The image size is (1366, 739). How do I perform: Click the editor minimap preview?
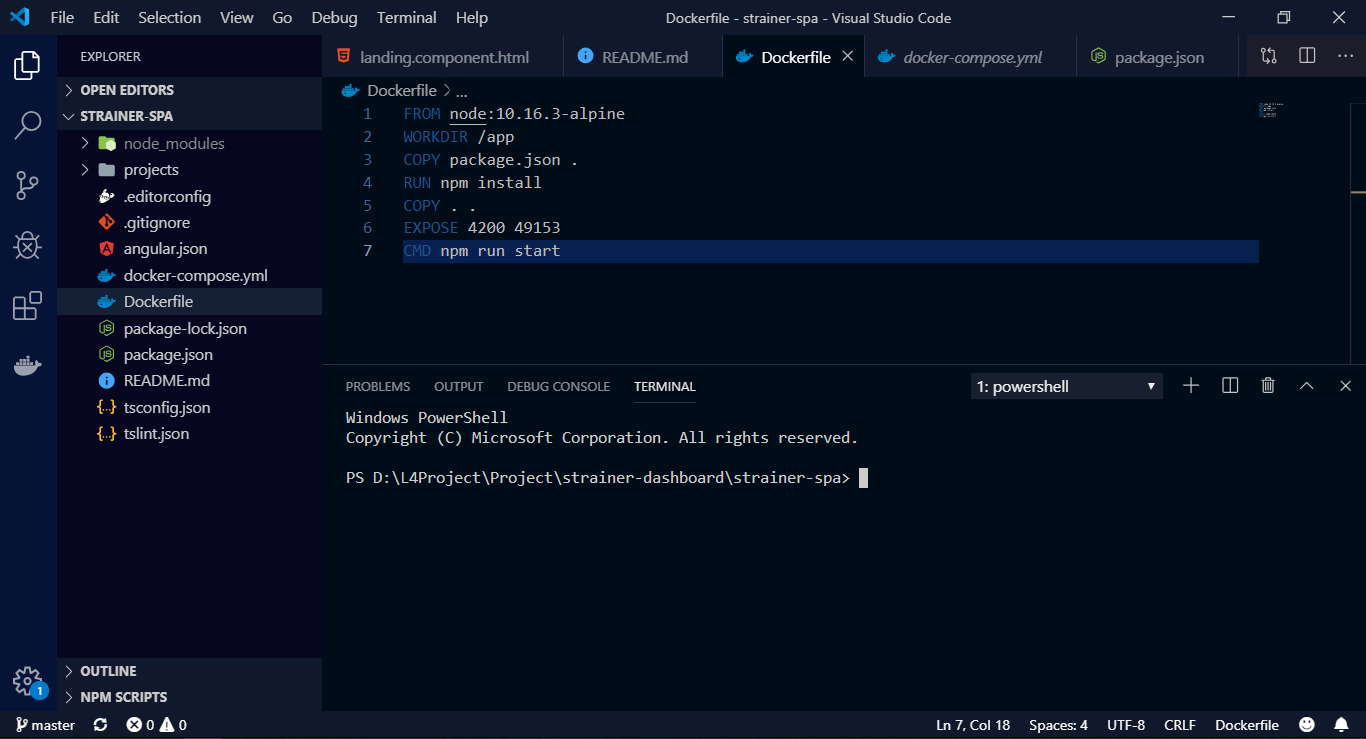(x=1271, y=110)
